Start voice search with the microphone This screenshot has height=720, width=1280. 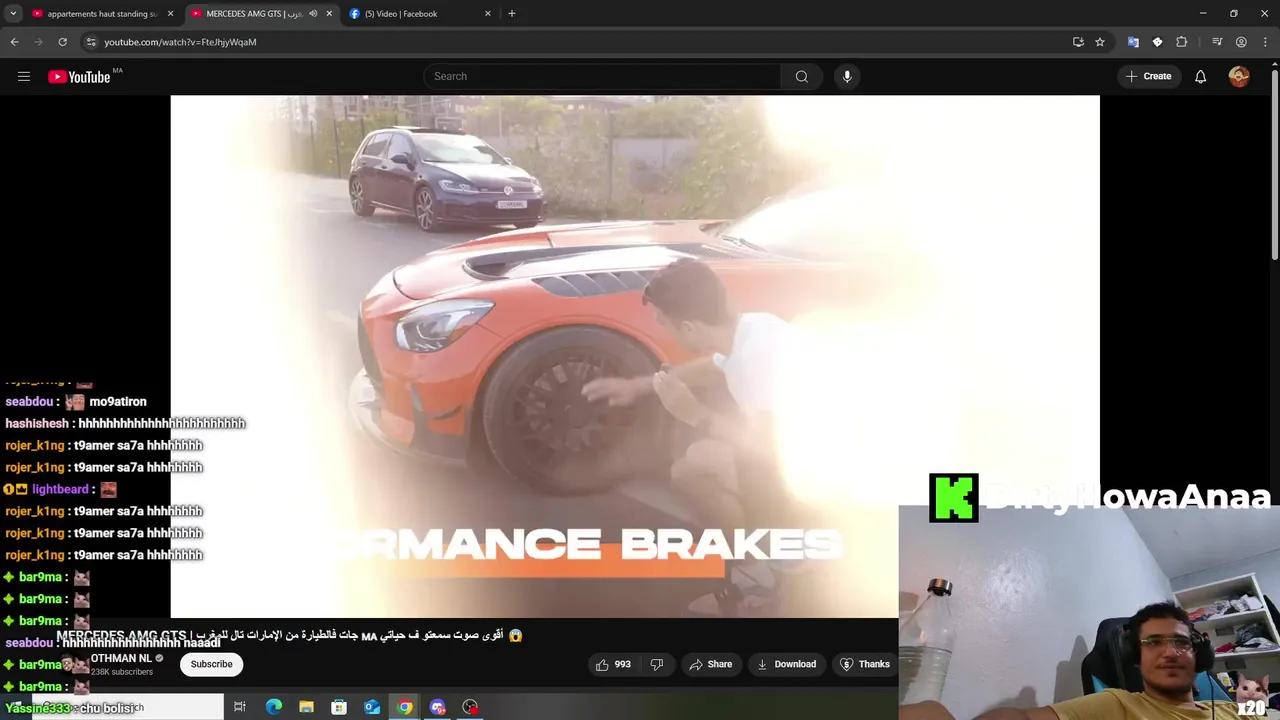tap(847, 76)
